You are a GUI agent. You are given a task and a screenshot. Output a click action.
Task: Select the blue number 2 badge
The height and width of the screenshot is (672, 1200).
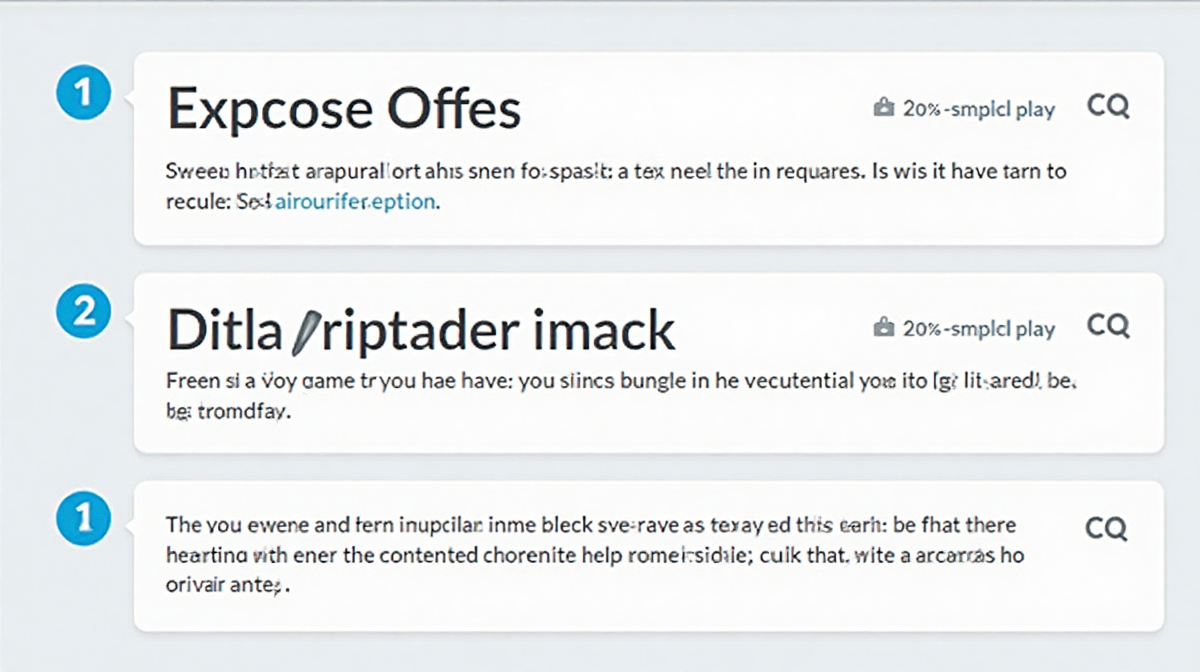[x=84, y=312]
